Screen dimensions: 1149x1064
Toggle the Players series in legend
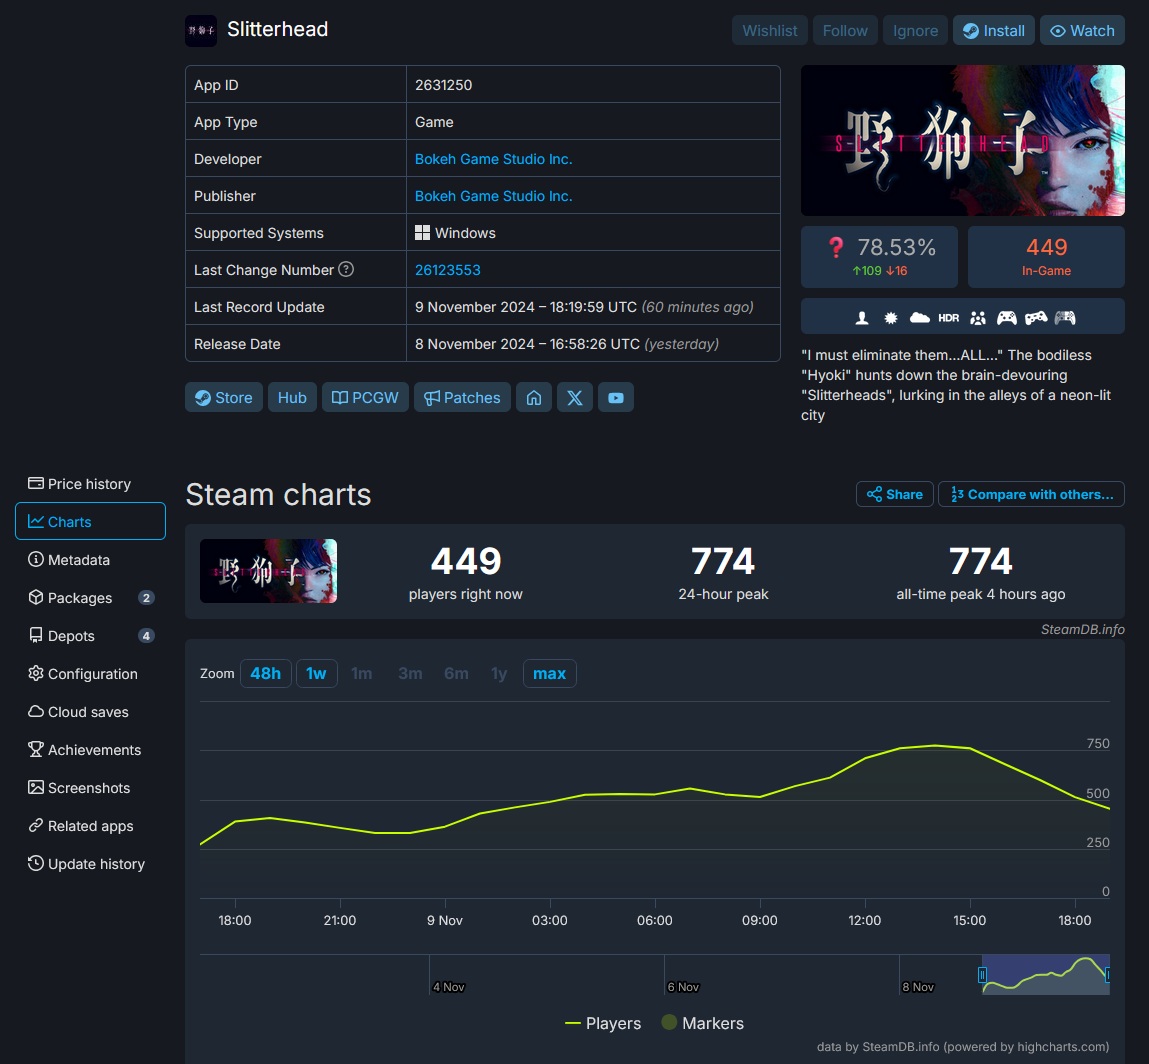pyautogui.click(x=603, y=1023)
